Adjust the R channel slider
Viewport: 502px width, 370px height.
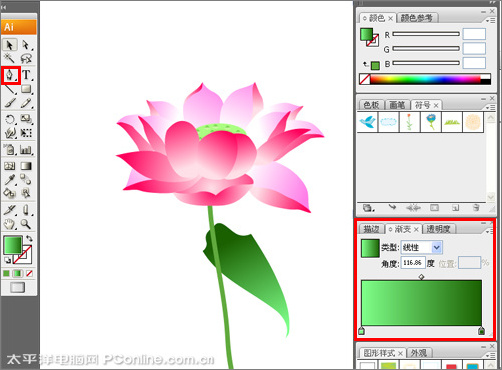[426, 34]
